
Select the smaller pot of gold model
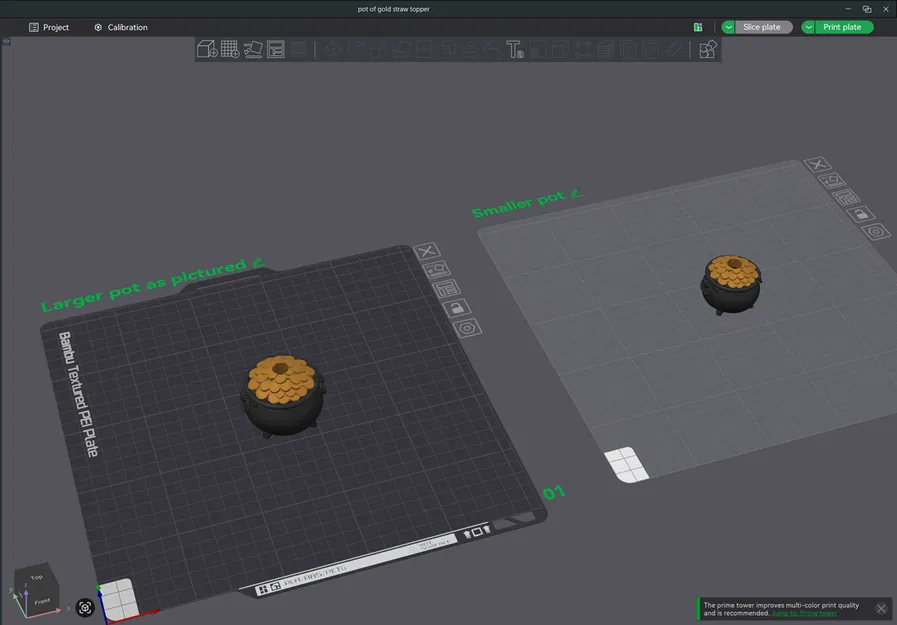pos(731,284)
